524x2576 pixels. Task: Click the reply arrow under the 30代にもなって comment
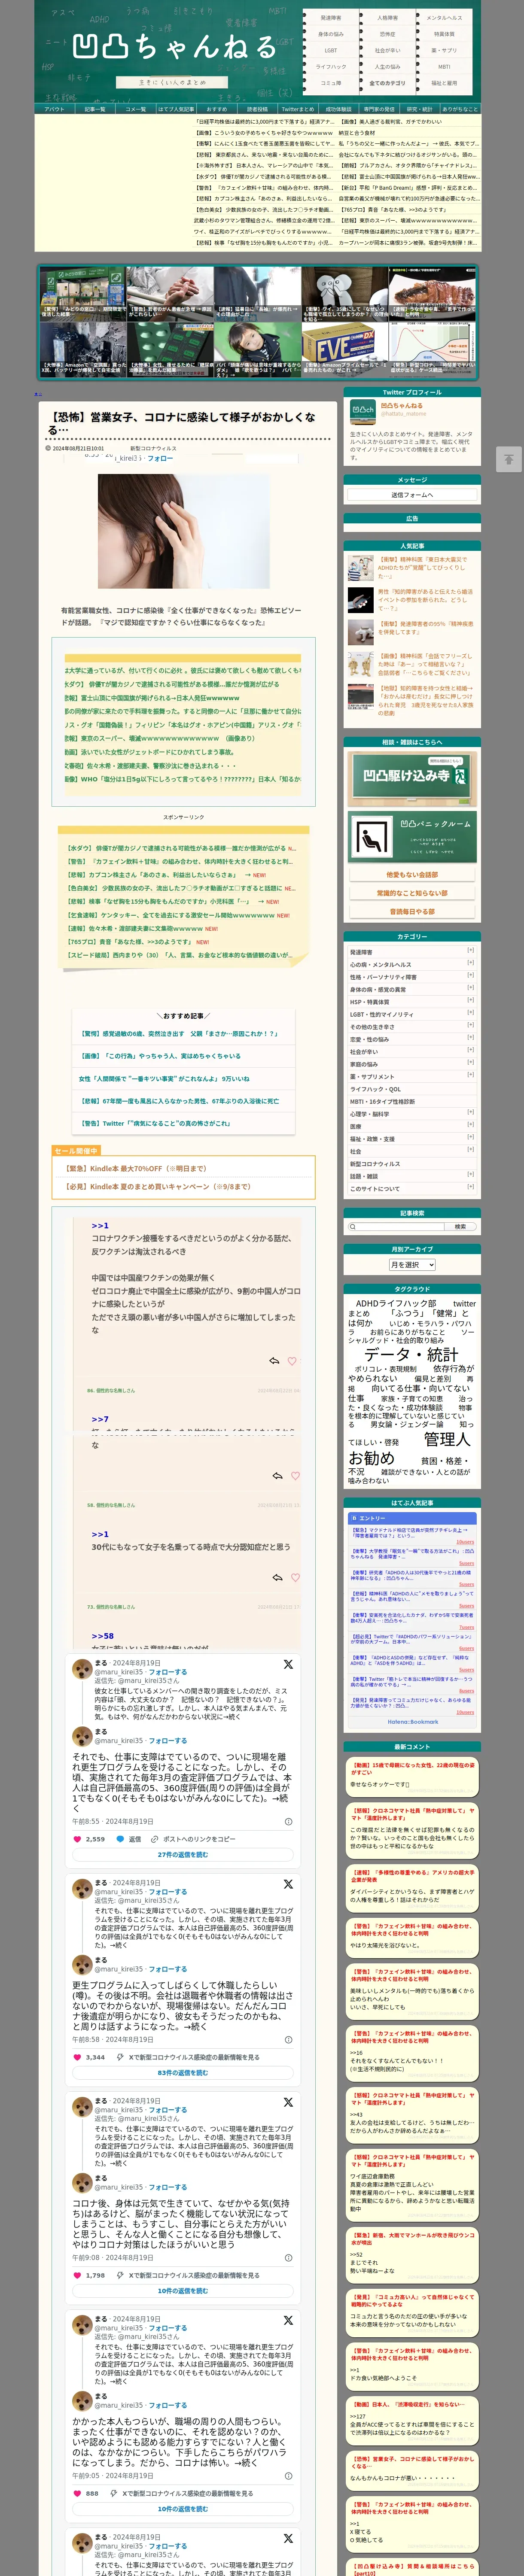(x=277, y=1578)
